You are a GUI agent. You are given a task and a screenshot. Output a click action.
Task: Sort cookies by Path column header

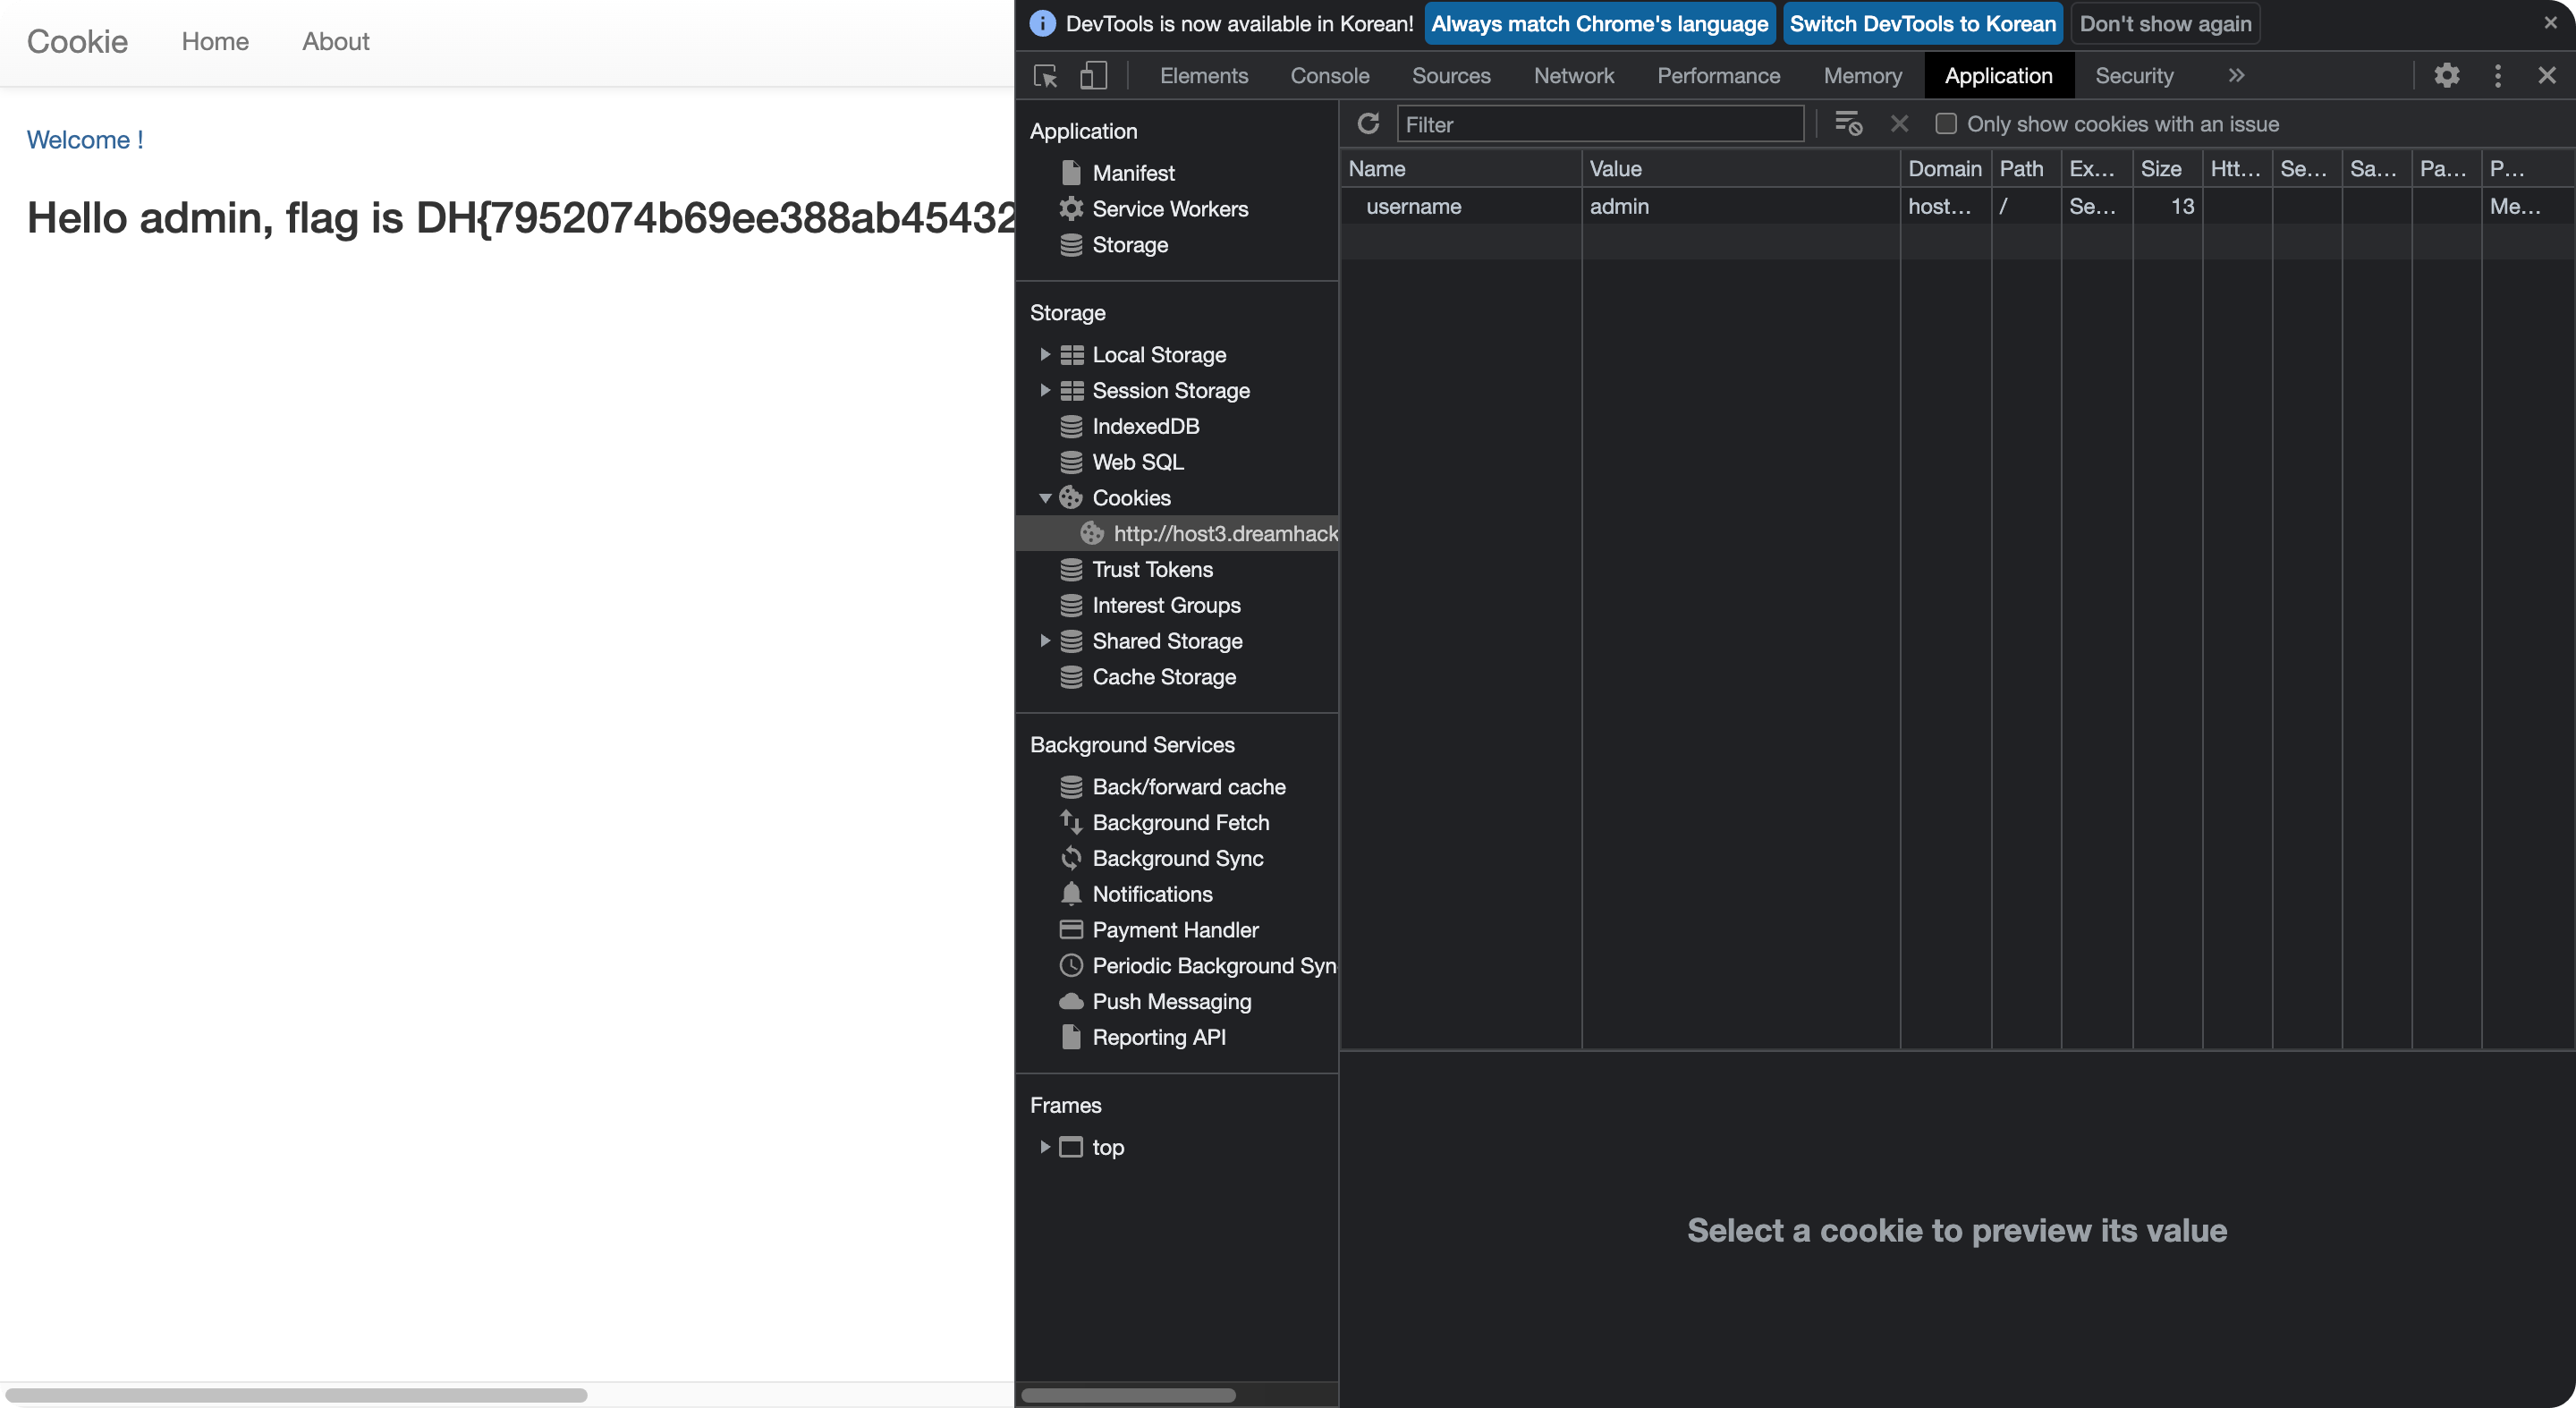(x=2025, y=168)
